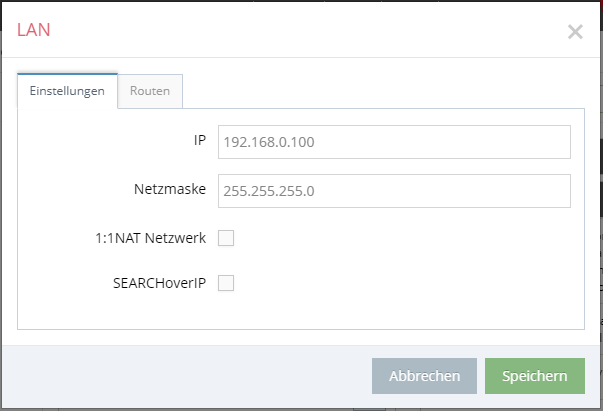
Task: Dismiss the dialog using the gray cross
Action: coord(575,32)
